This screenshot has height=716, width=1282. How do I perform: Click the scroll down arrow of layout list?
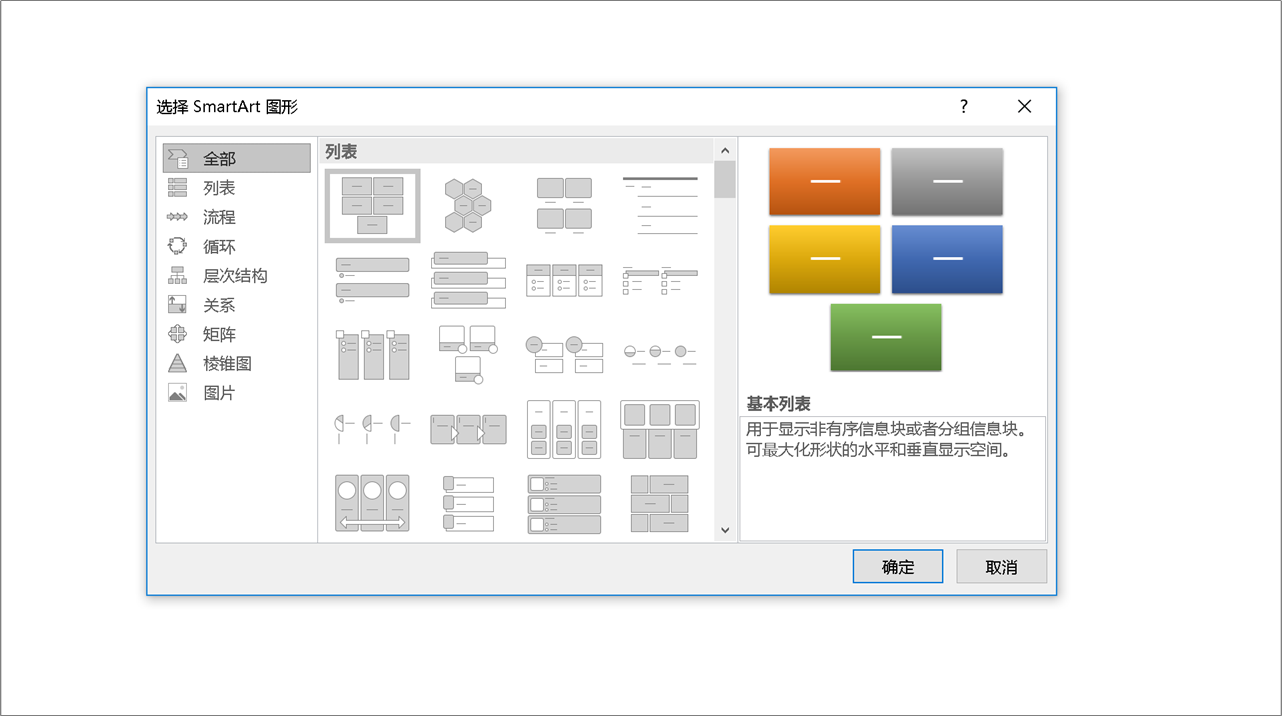[x=726, y=531]
